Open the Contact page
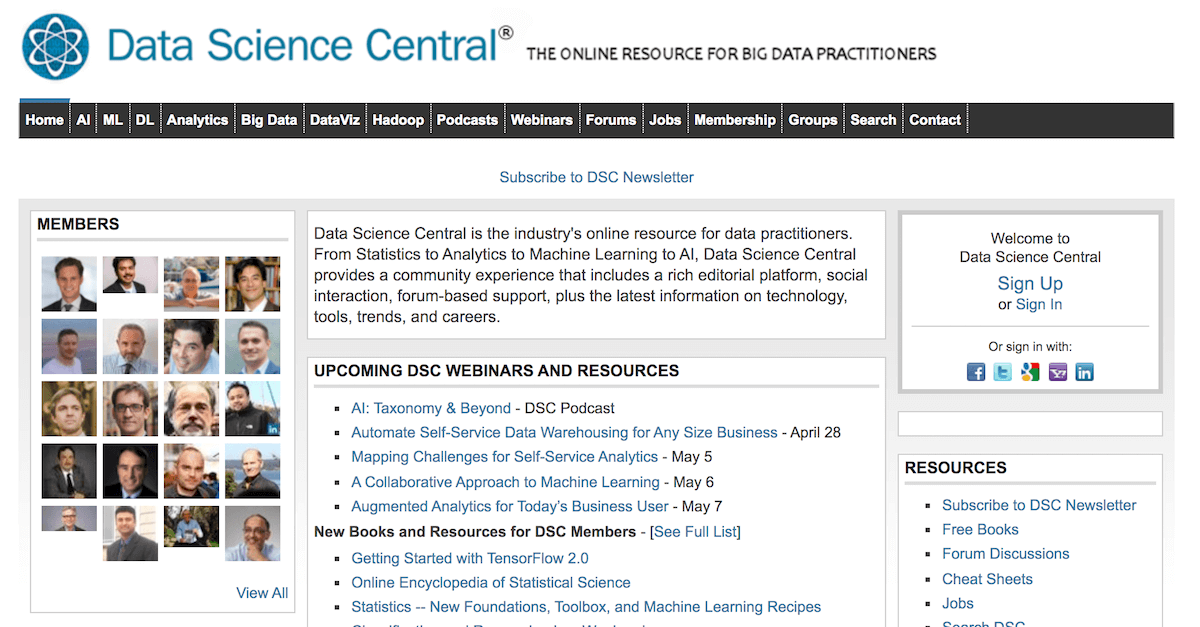 tap(934, 119)
